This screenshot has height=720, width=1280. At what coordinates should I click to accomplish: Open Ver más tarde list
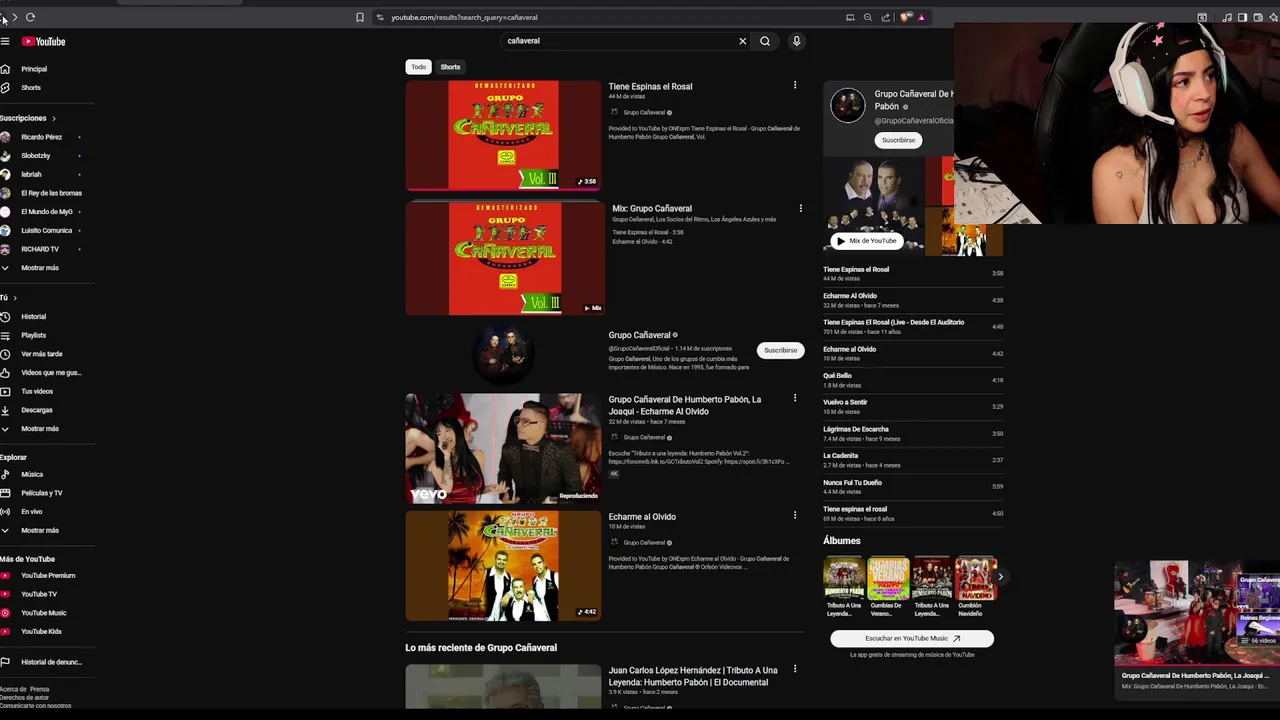(x=41, y=354)
